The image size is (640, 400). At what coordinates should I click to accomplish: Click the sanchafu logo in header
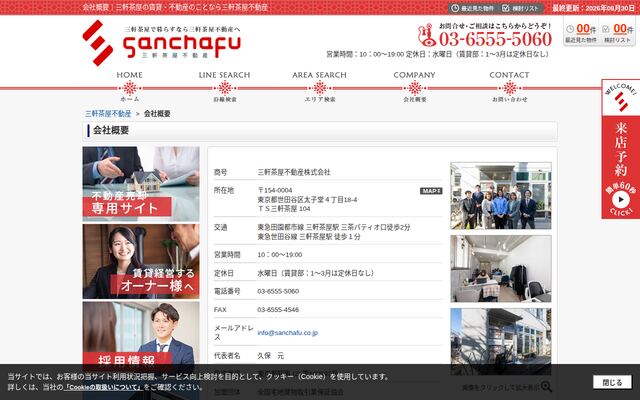click(x=162, y=42)
